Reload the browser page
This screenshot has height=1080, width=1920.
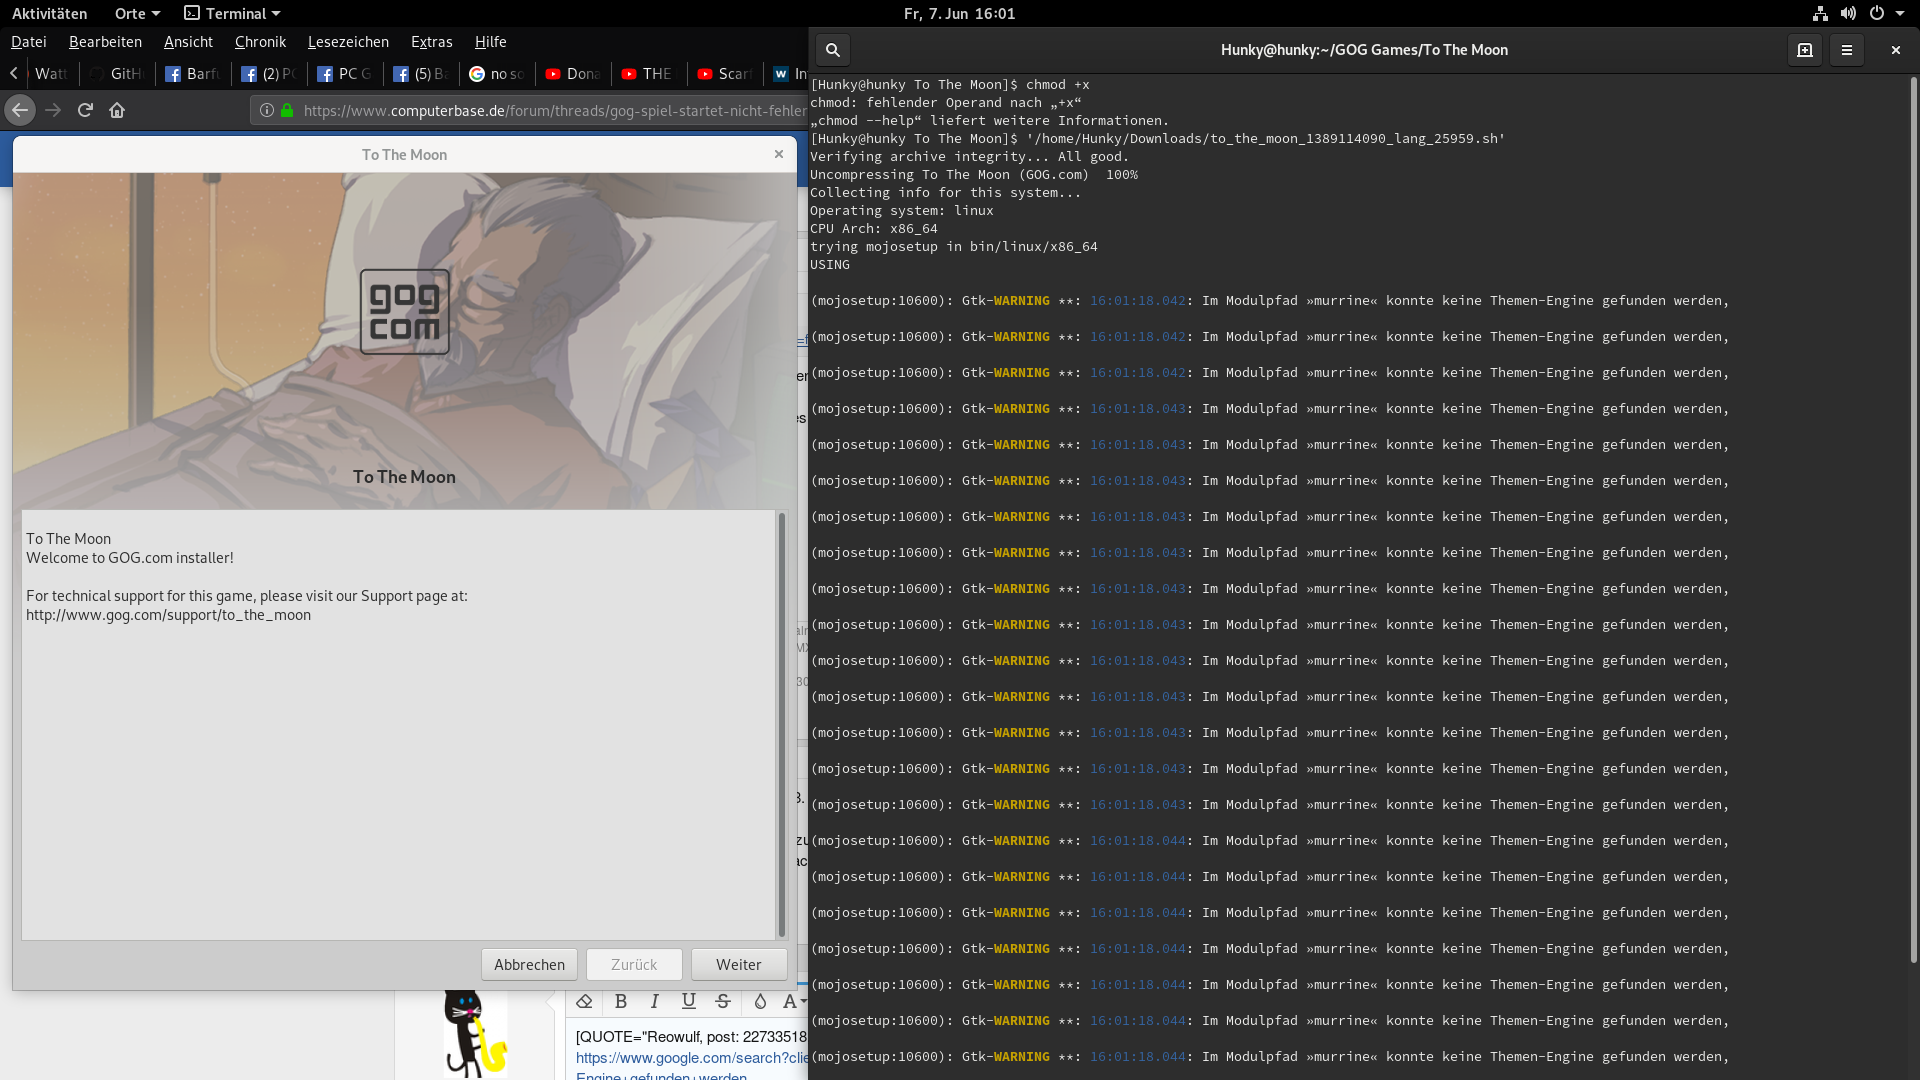pos(85,110)
